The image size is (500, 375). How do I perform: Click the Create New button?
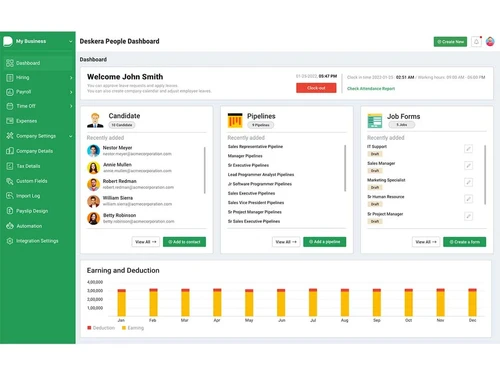450,42
